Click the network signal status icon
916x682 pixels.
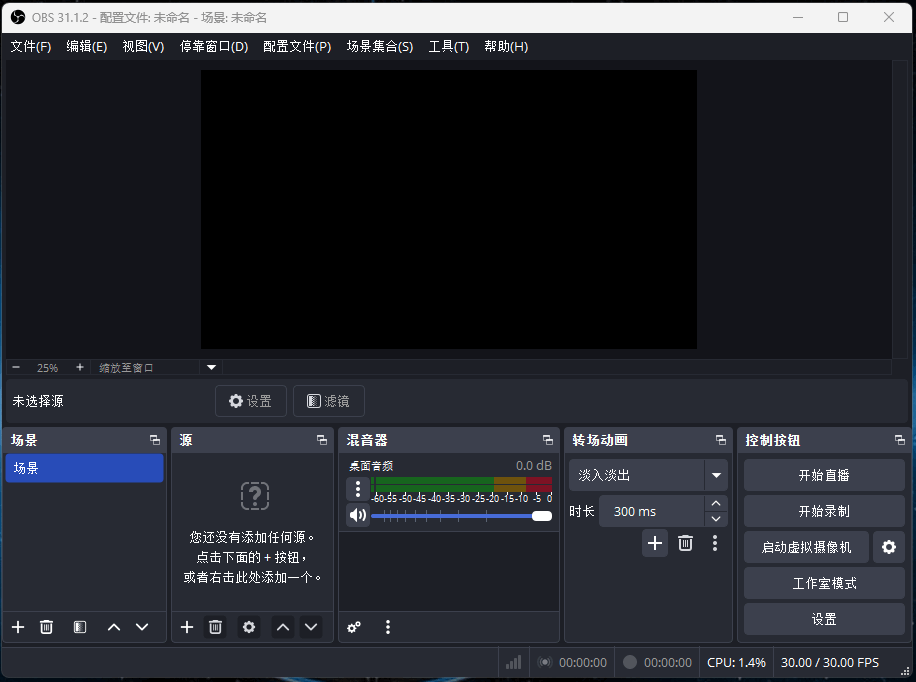tap(513, 662)
